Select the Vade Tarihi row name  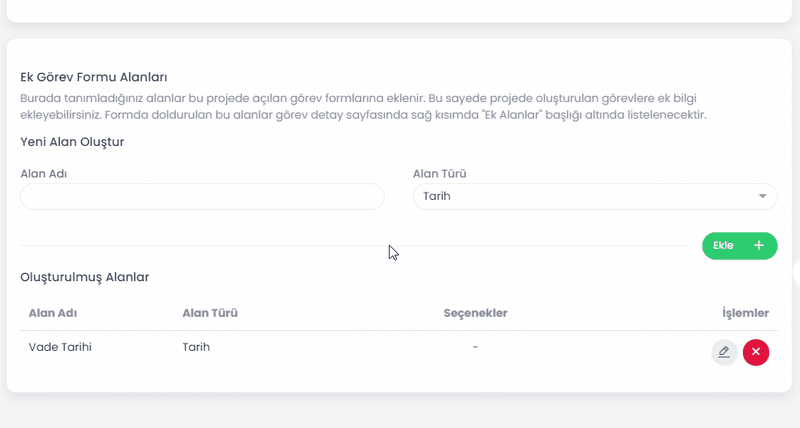[67, 347]
